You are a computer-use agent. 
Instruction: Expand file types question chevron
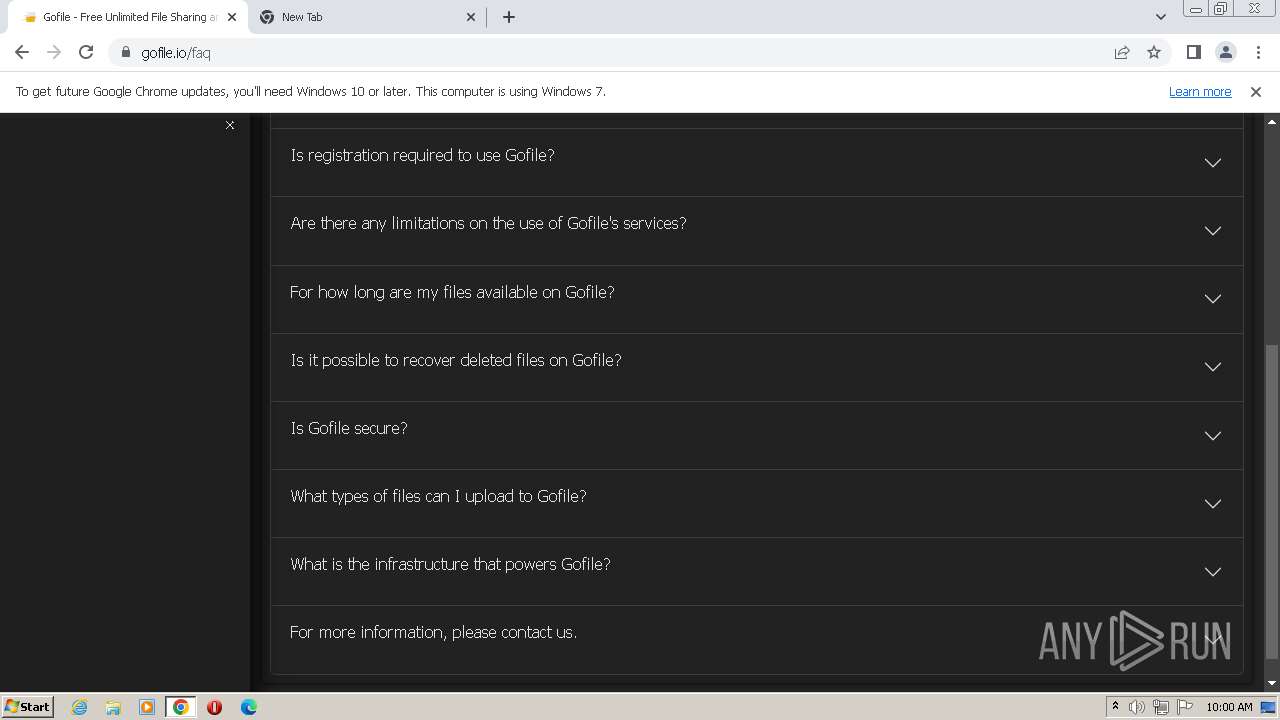point(1213,503)
